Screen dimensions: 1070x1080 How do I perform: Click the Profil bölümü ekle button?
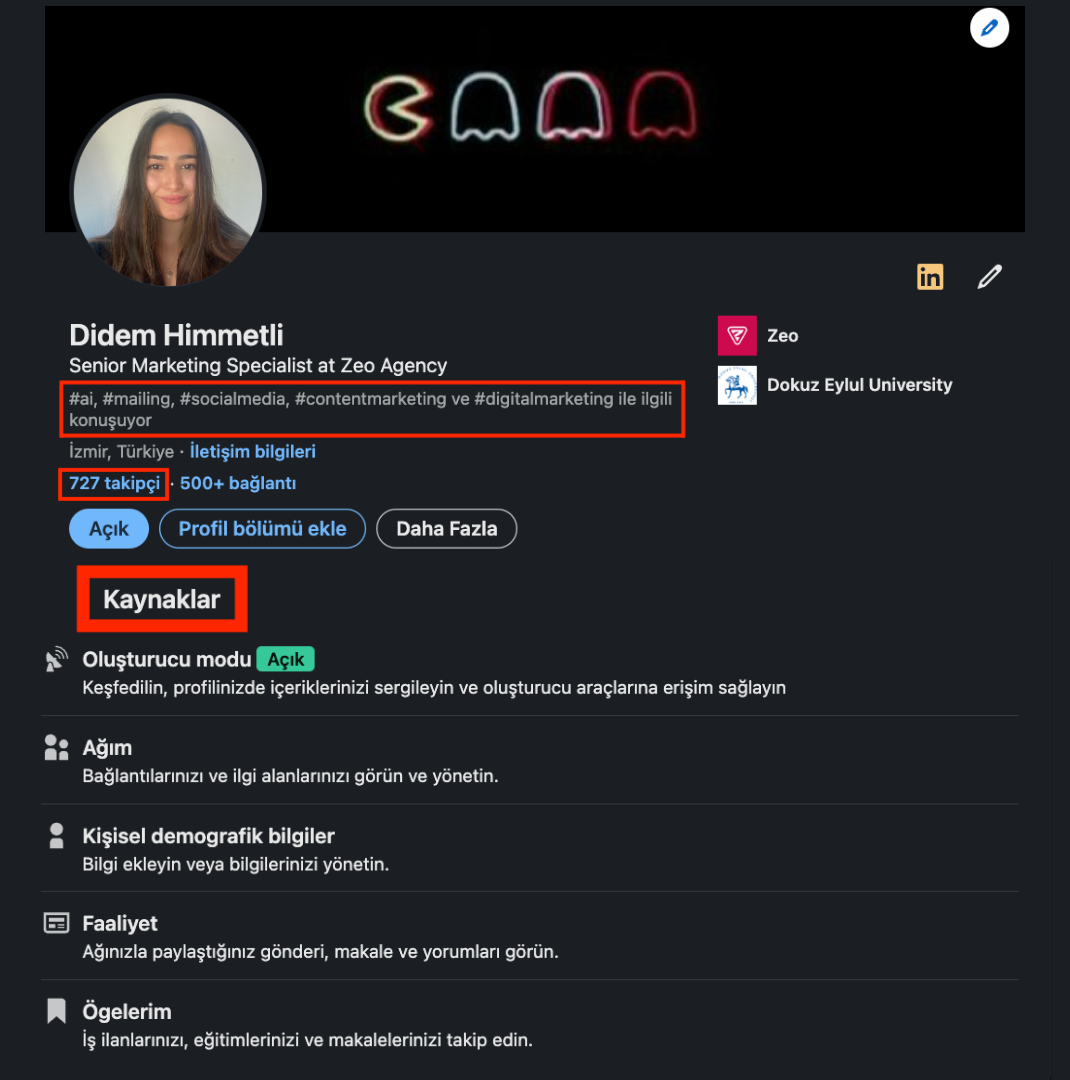(x=263, y=529)
